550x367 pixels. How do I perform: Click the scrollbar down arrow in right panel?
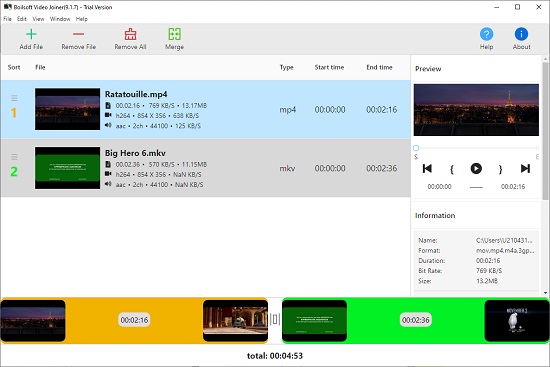click(x=545, y=293)
